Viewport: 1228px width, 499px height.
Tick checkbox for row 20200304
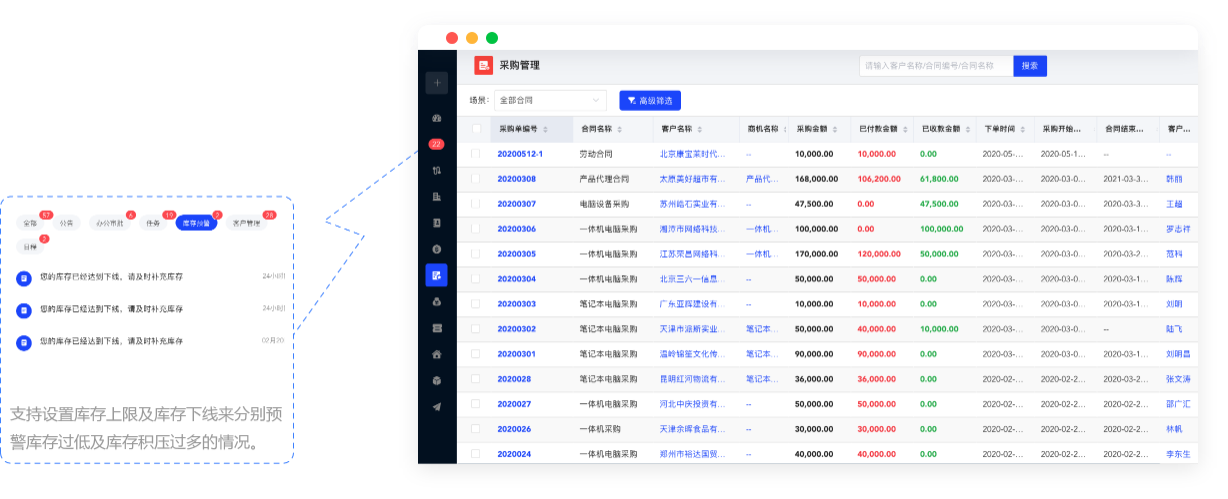[476, 279]
